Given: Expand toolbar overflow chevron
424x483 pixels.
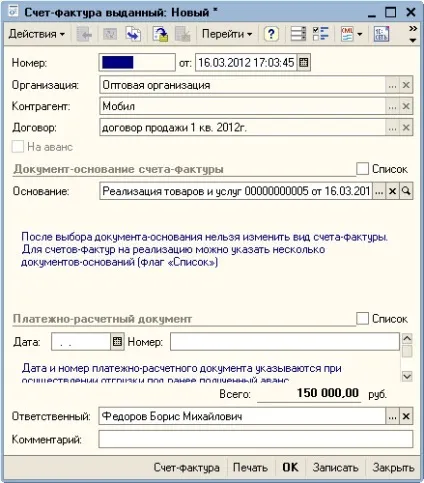Looking at the screenshot, I should (x=413, y=29).
